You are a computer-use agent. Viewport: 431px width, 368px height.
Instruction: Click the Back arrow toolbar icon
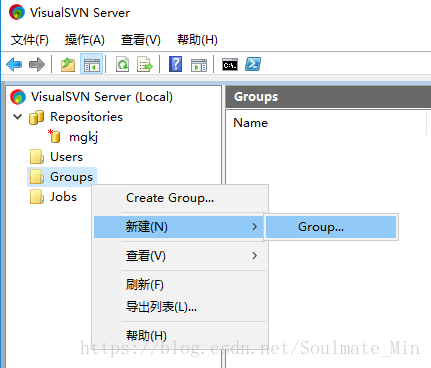tap(14, 64)
